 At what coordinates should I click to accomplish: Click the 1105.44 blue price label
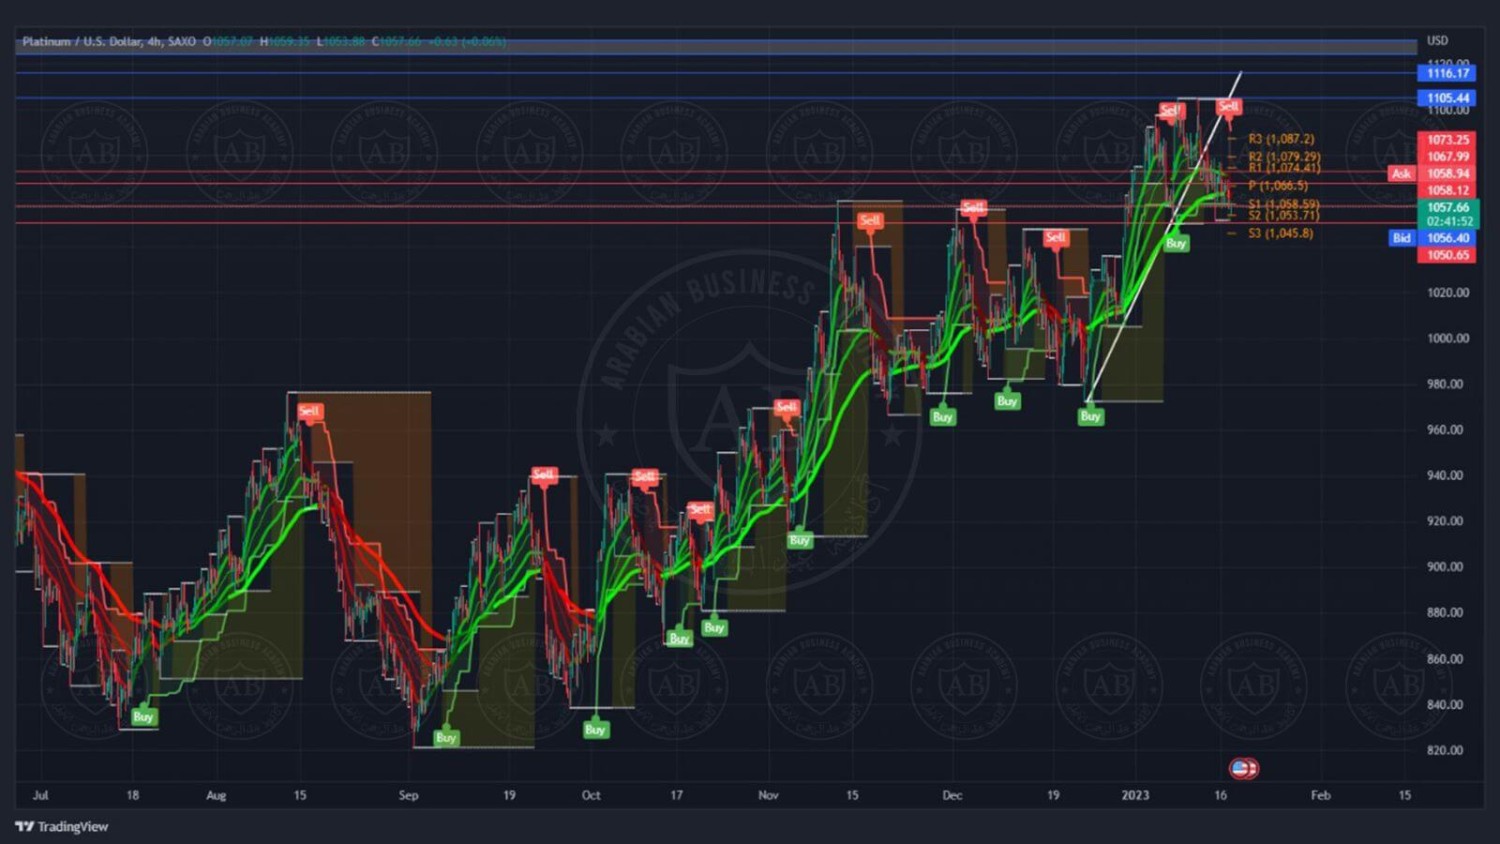click(x=1447, y=98)
